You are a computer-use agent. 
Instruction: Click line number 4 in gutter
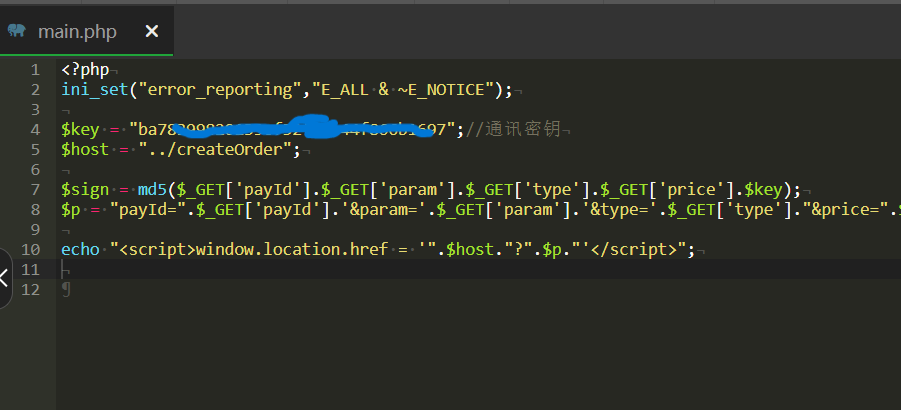coord(35,130)
